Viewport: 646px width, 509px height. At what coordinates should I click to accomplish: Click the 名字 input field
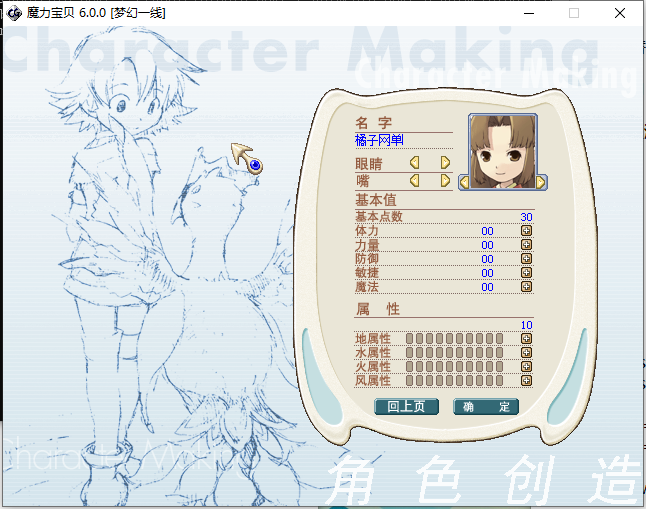tap(403, 140)
